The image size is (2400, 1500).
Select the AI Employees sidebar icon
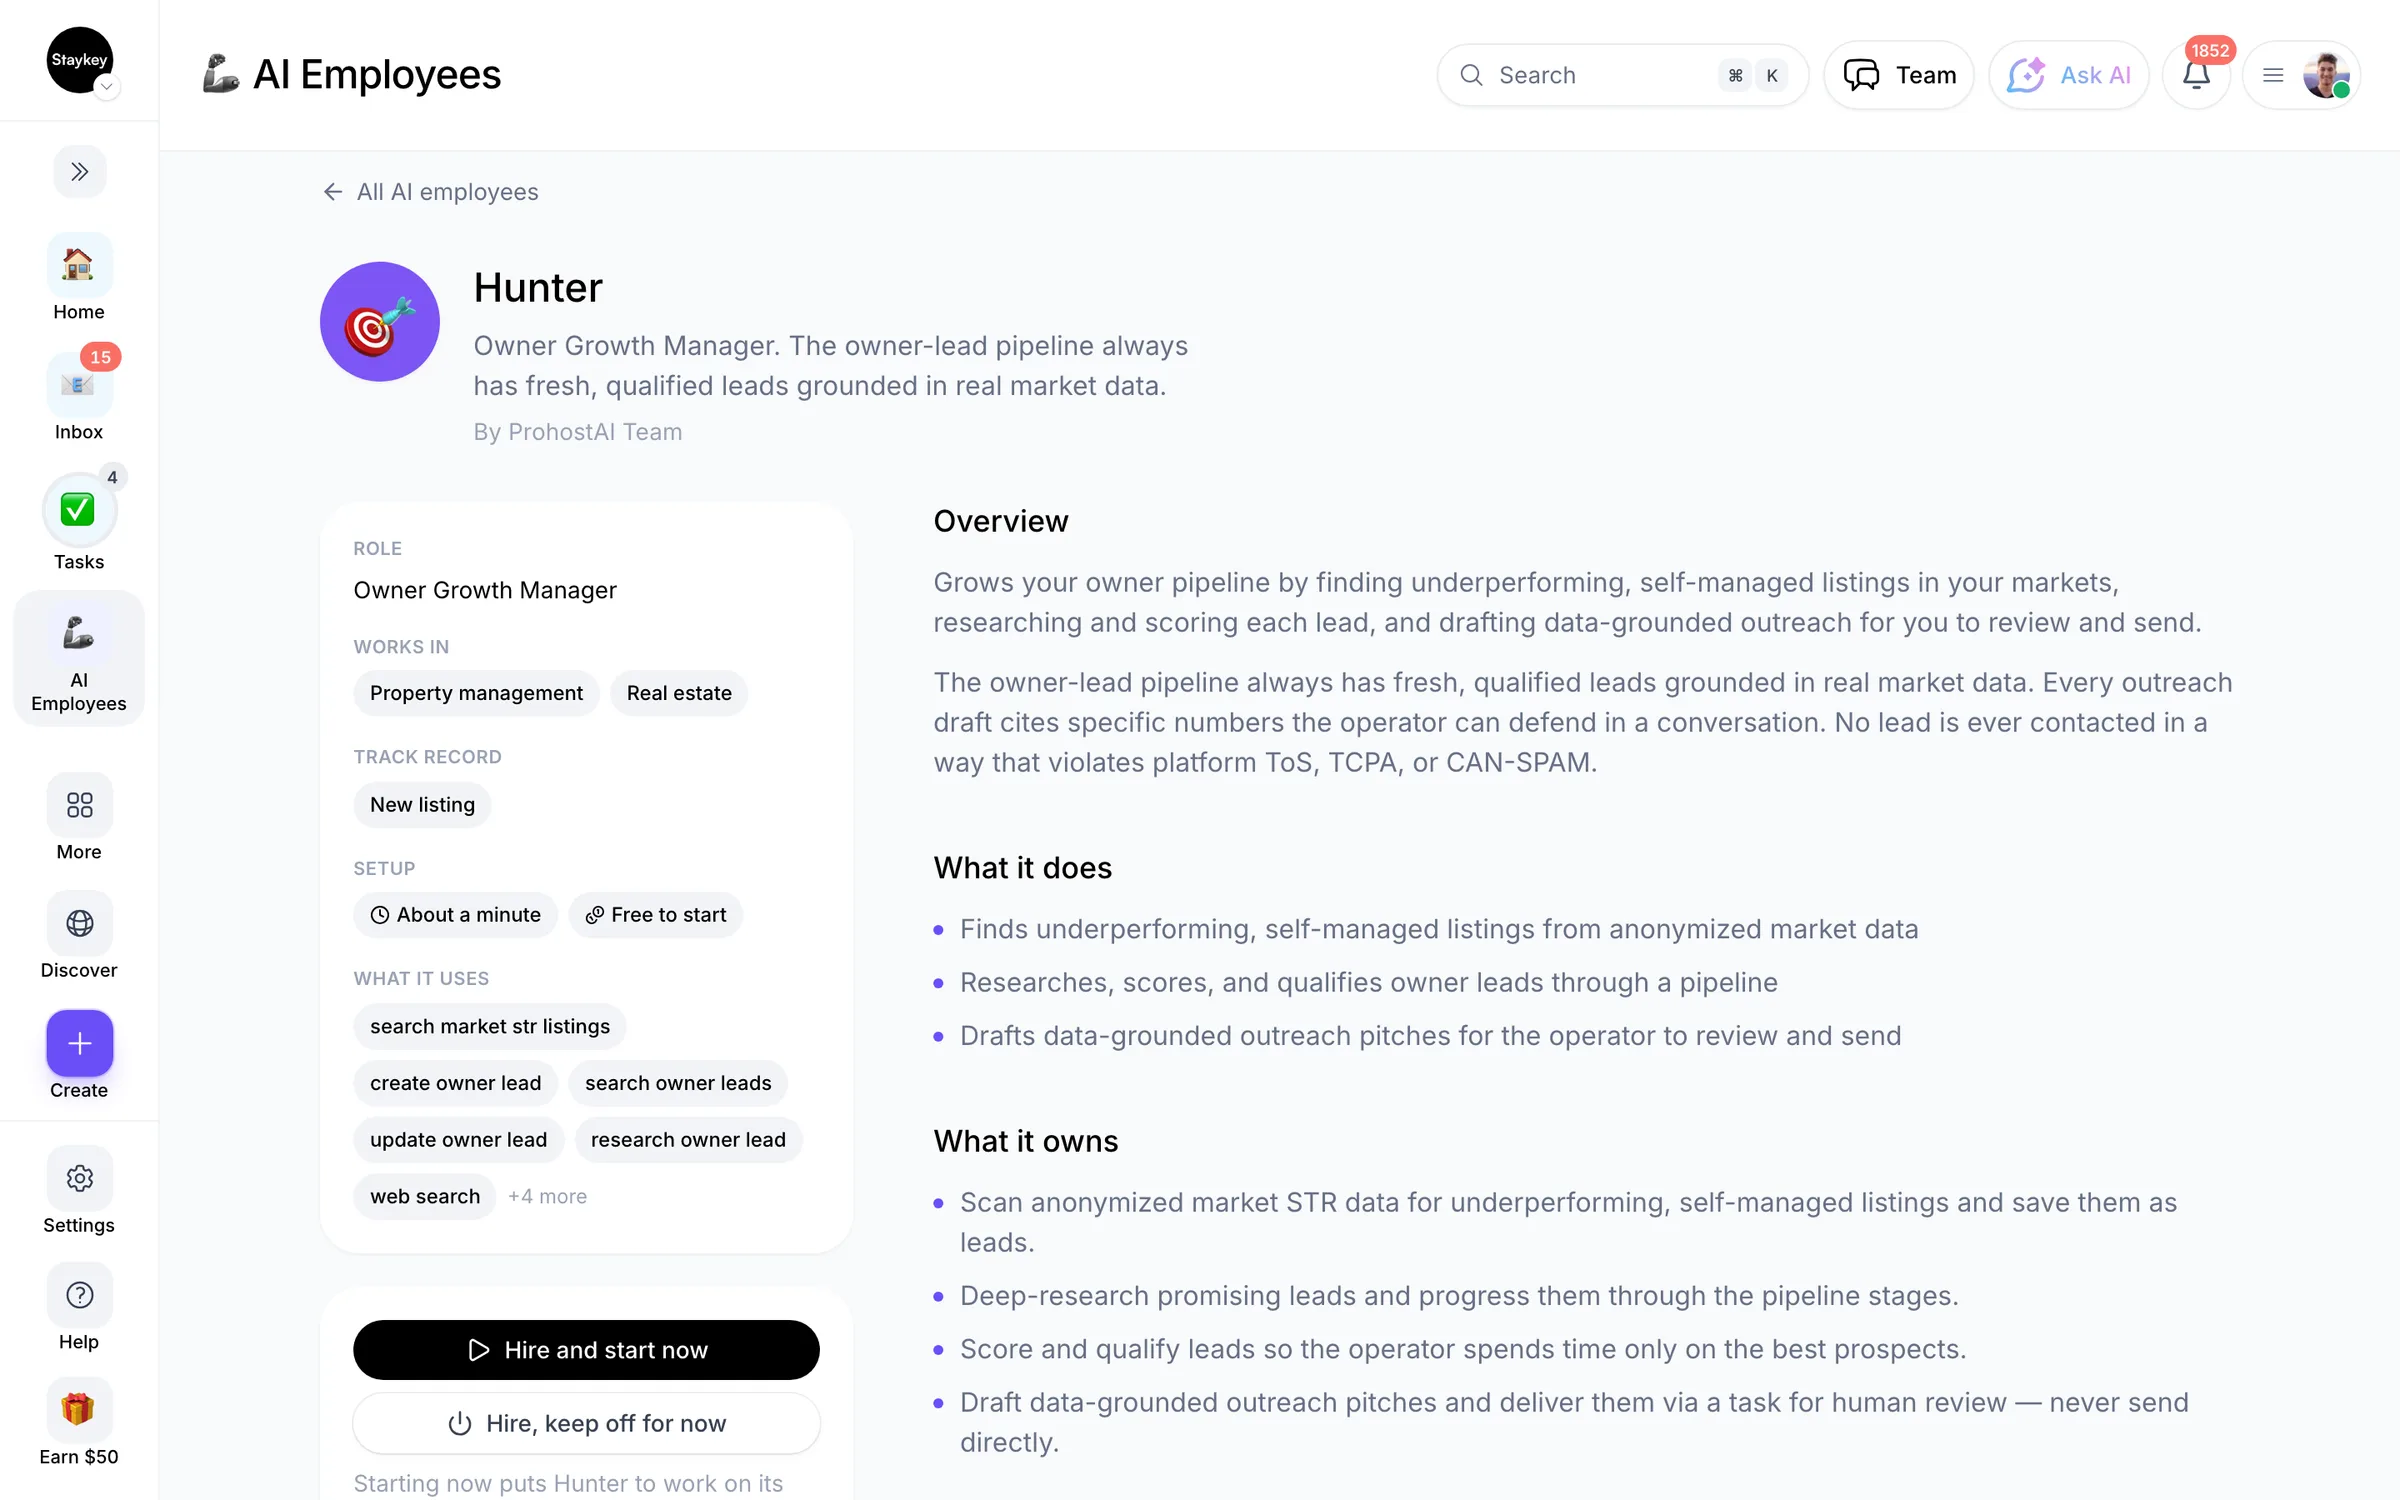[79, 660]
